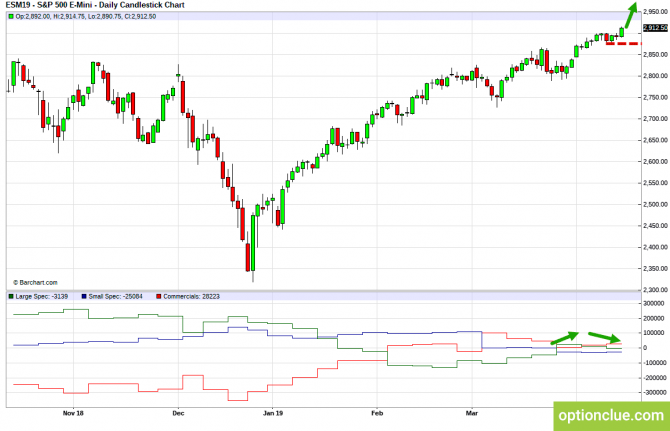Click the Commercials red legend square
The image size is (670, 431).
[x=159, y=296]
